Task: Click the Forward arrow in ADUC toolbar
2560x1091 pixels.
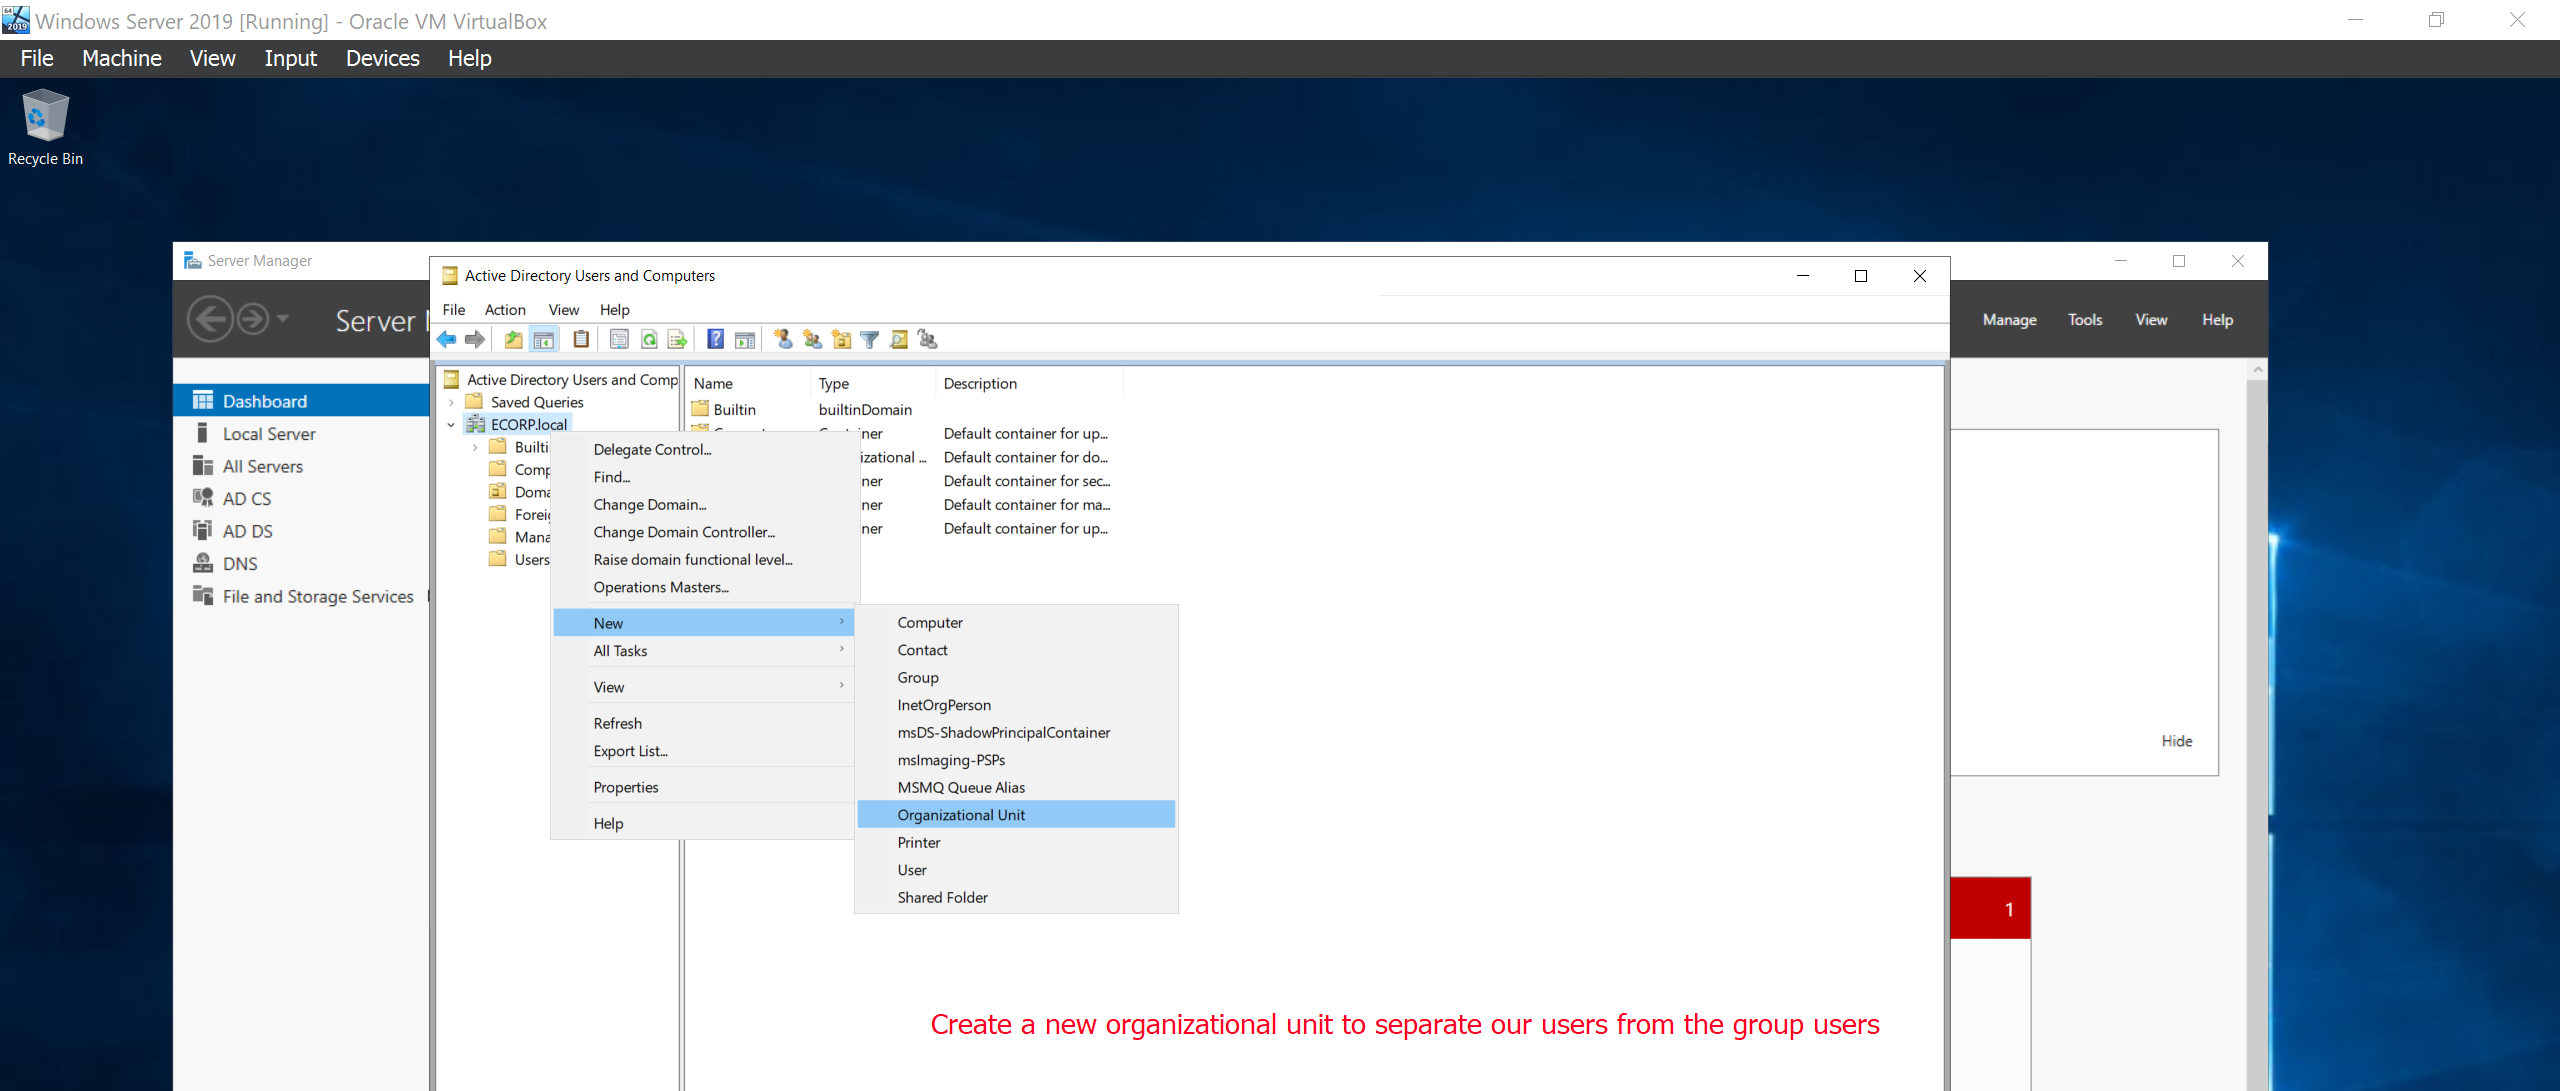Action: point(475,340)
